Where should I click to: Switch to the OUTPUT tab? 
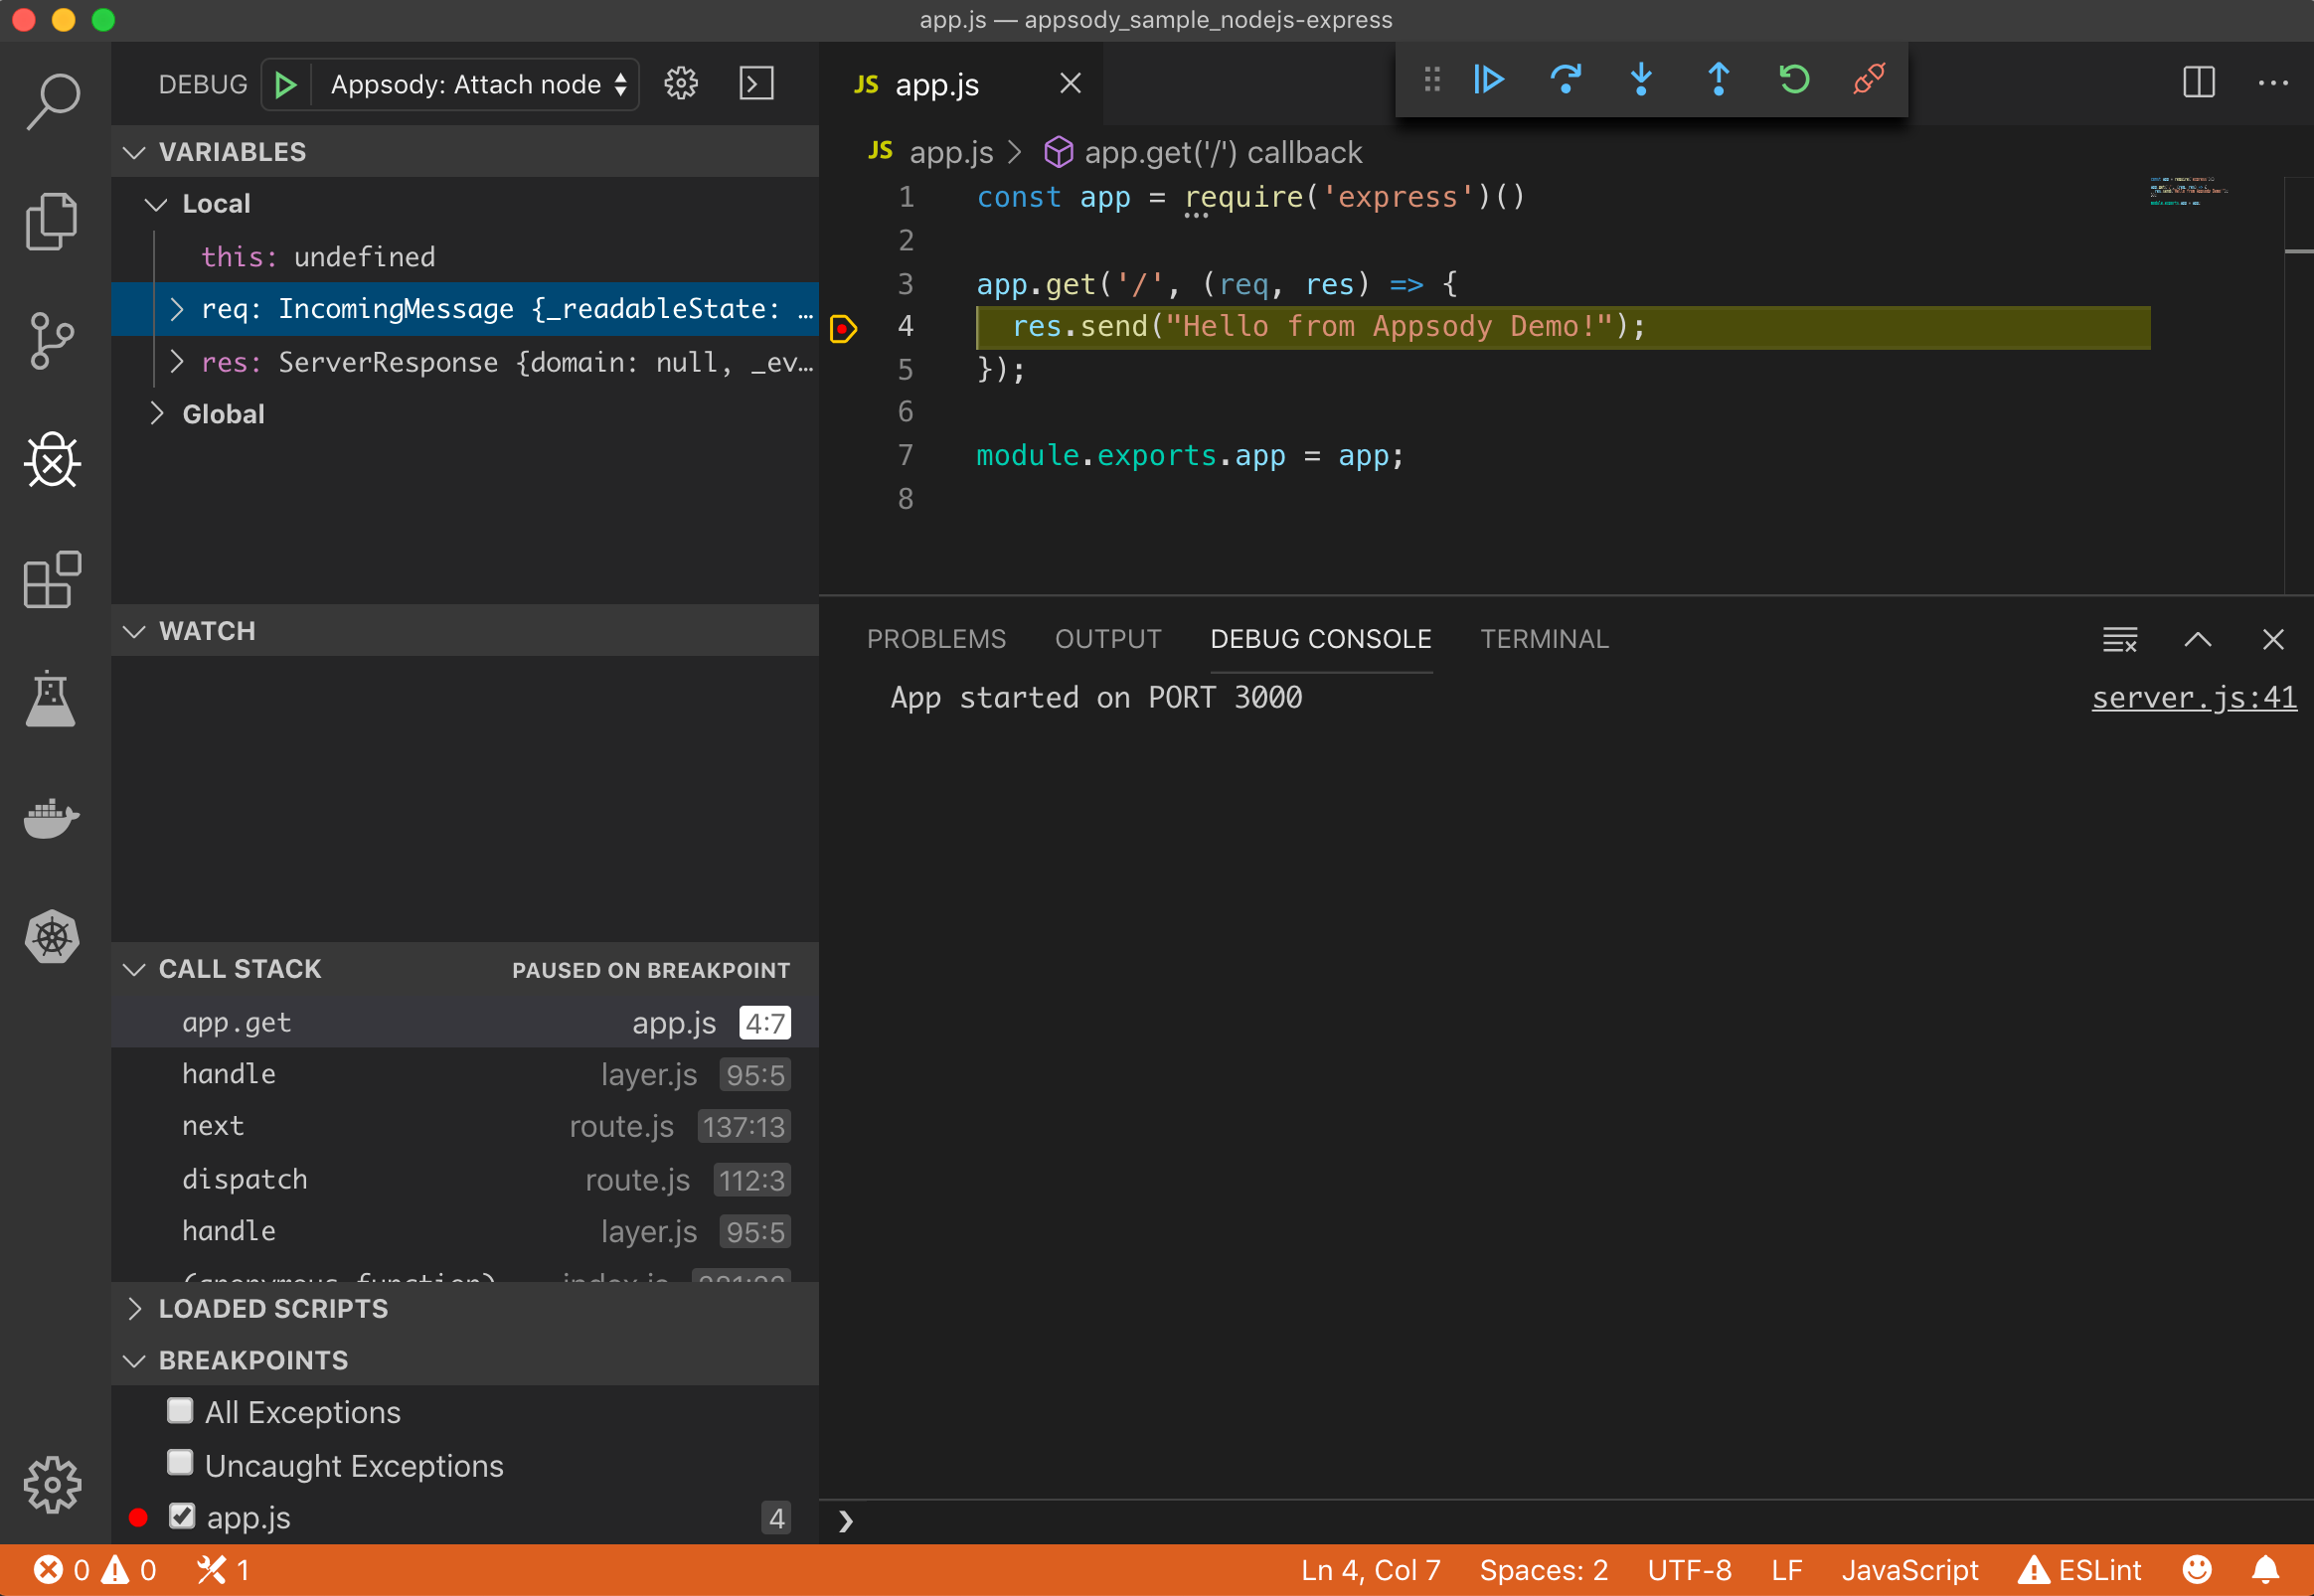[1108, 640]
